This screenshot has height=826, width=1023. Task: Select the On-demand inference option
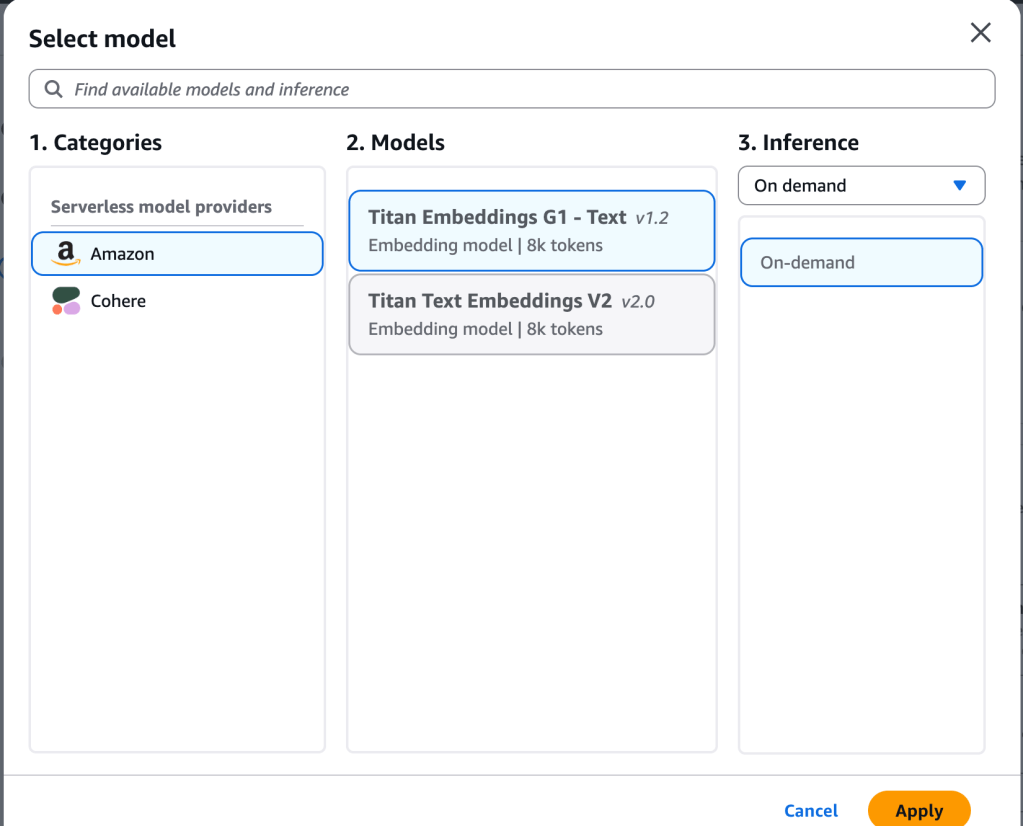tap(860, 263)
